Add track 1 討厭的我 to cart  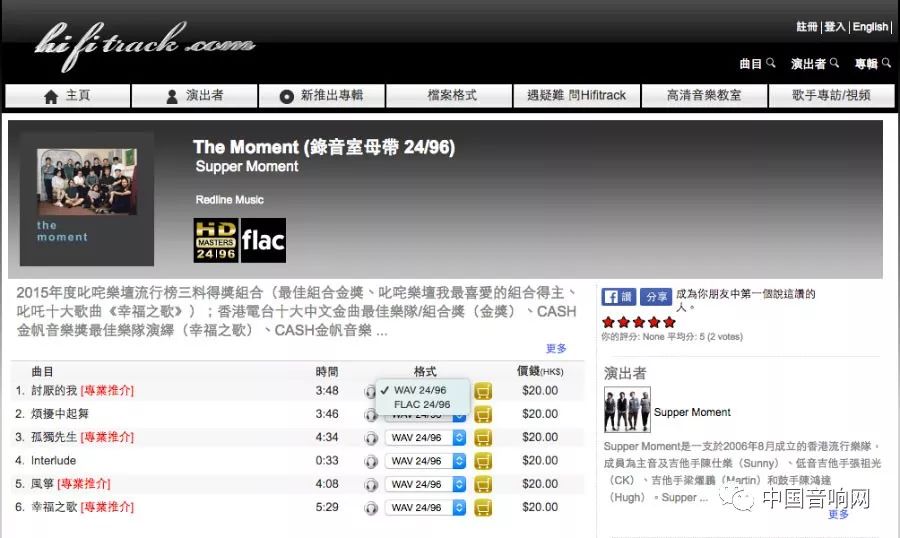[x=483, y=391]
